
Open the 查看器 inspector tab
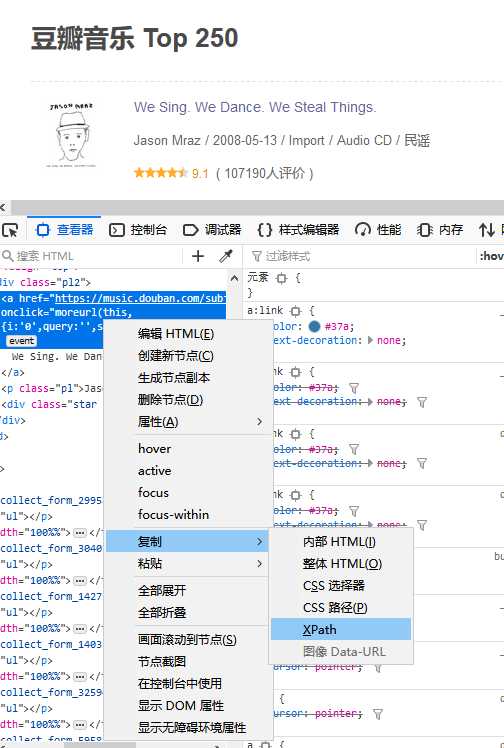(65, 230)
